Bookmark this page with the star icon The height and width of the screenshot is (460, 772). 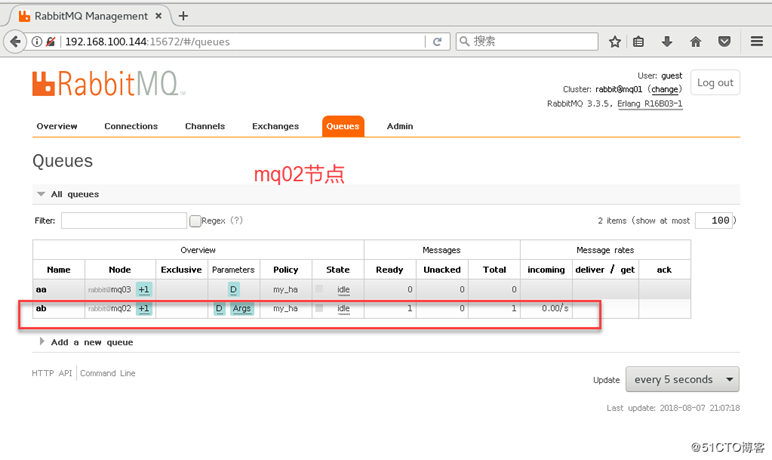[x=614, y=42]
